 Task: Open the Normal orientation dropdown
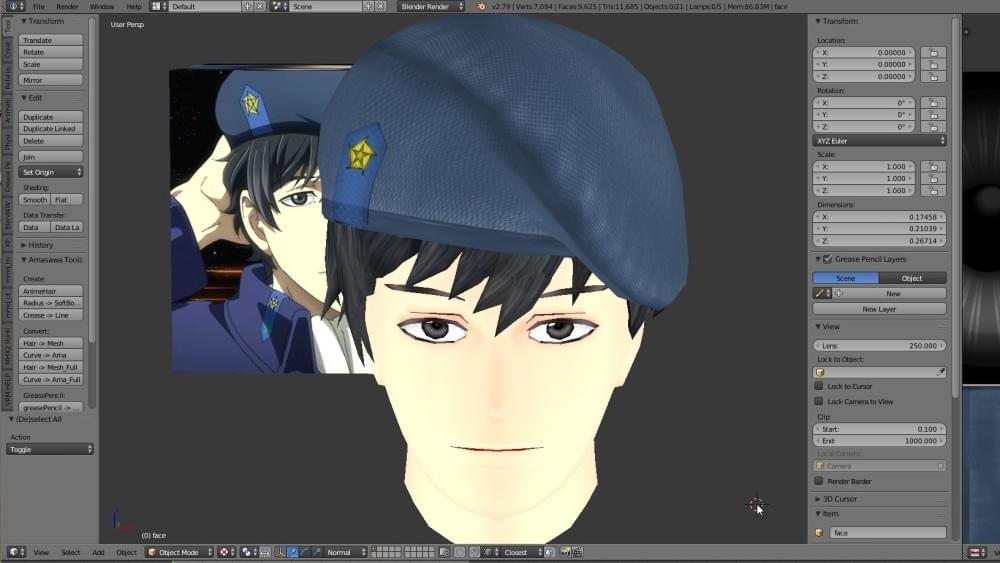pos(346,552)
